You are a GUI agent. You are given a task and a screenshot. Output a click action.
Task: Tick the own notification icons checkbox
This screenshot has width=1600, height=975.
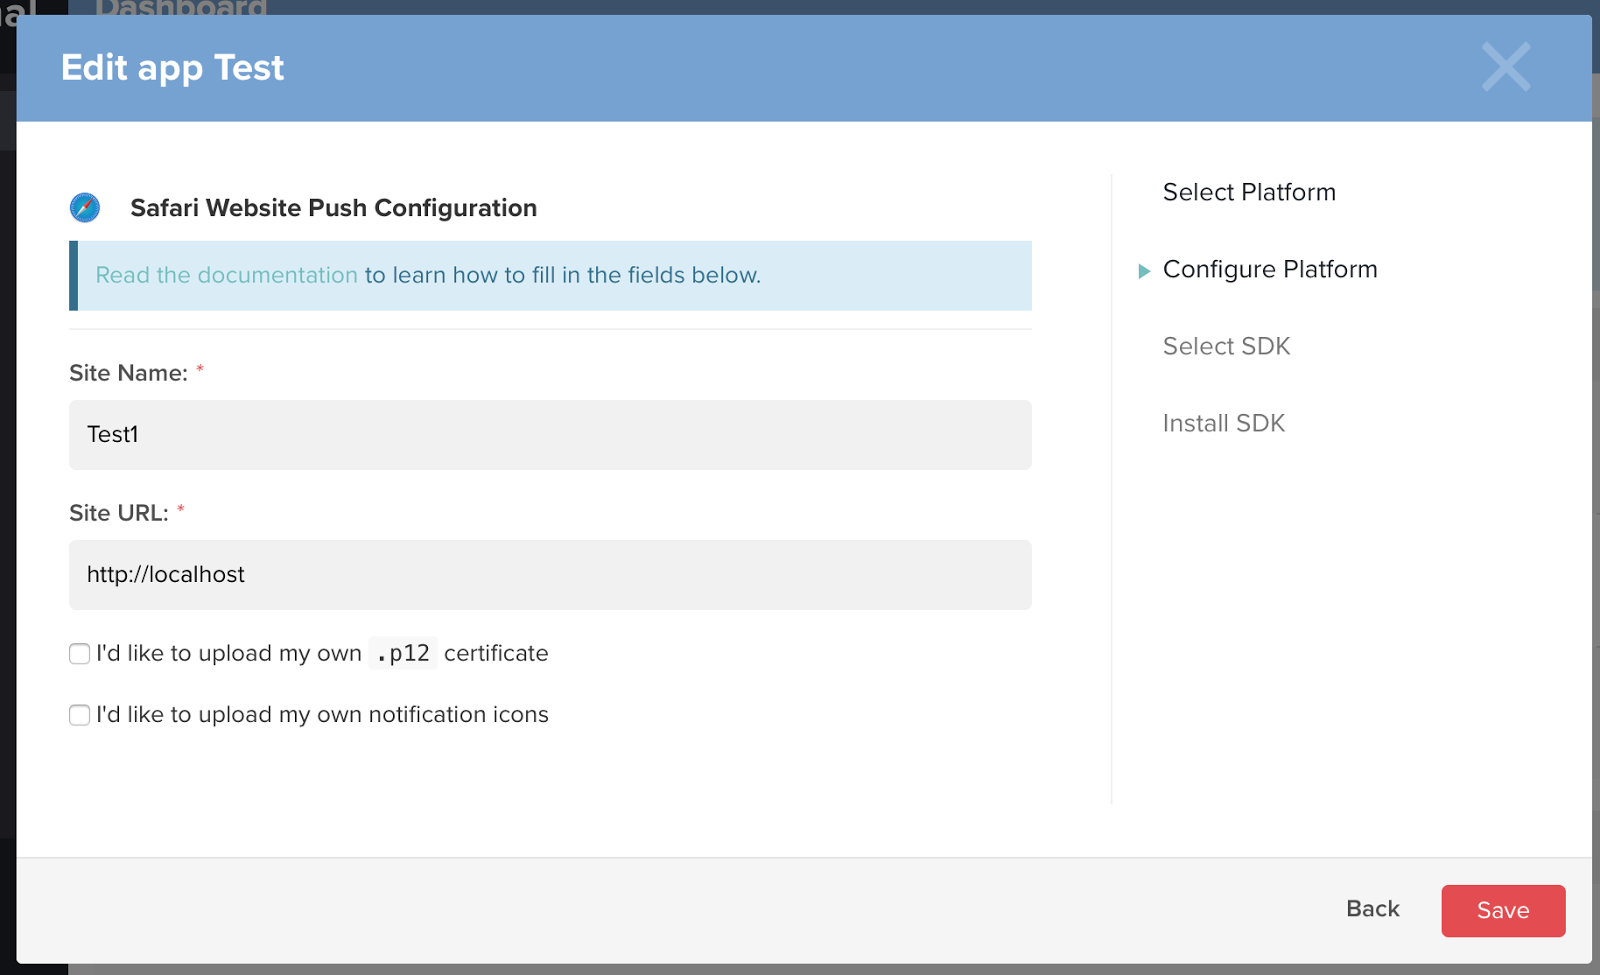pos(80,715)
